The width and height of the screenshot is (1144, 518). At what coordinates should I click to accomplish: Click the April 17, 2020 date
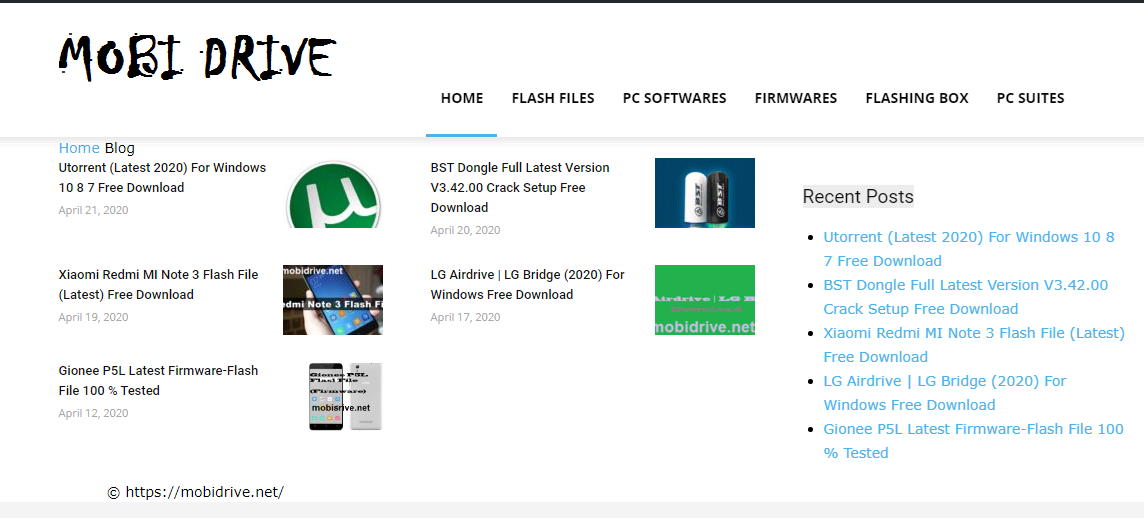pos(465,317)
